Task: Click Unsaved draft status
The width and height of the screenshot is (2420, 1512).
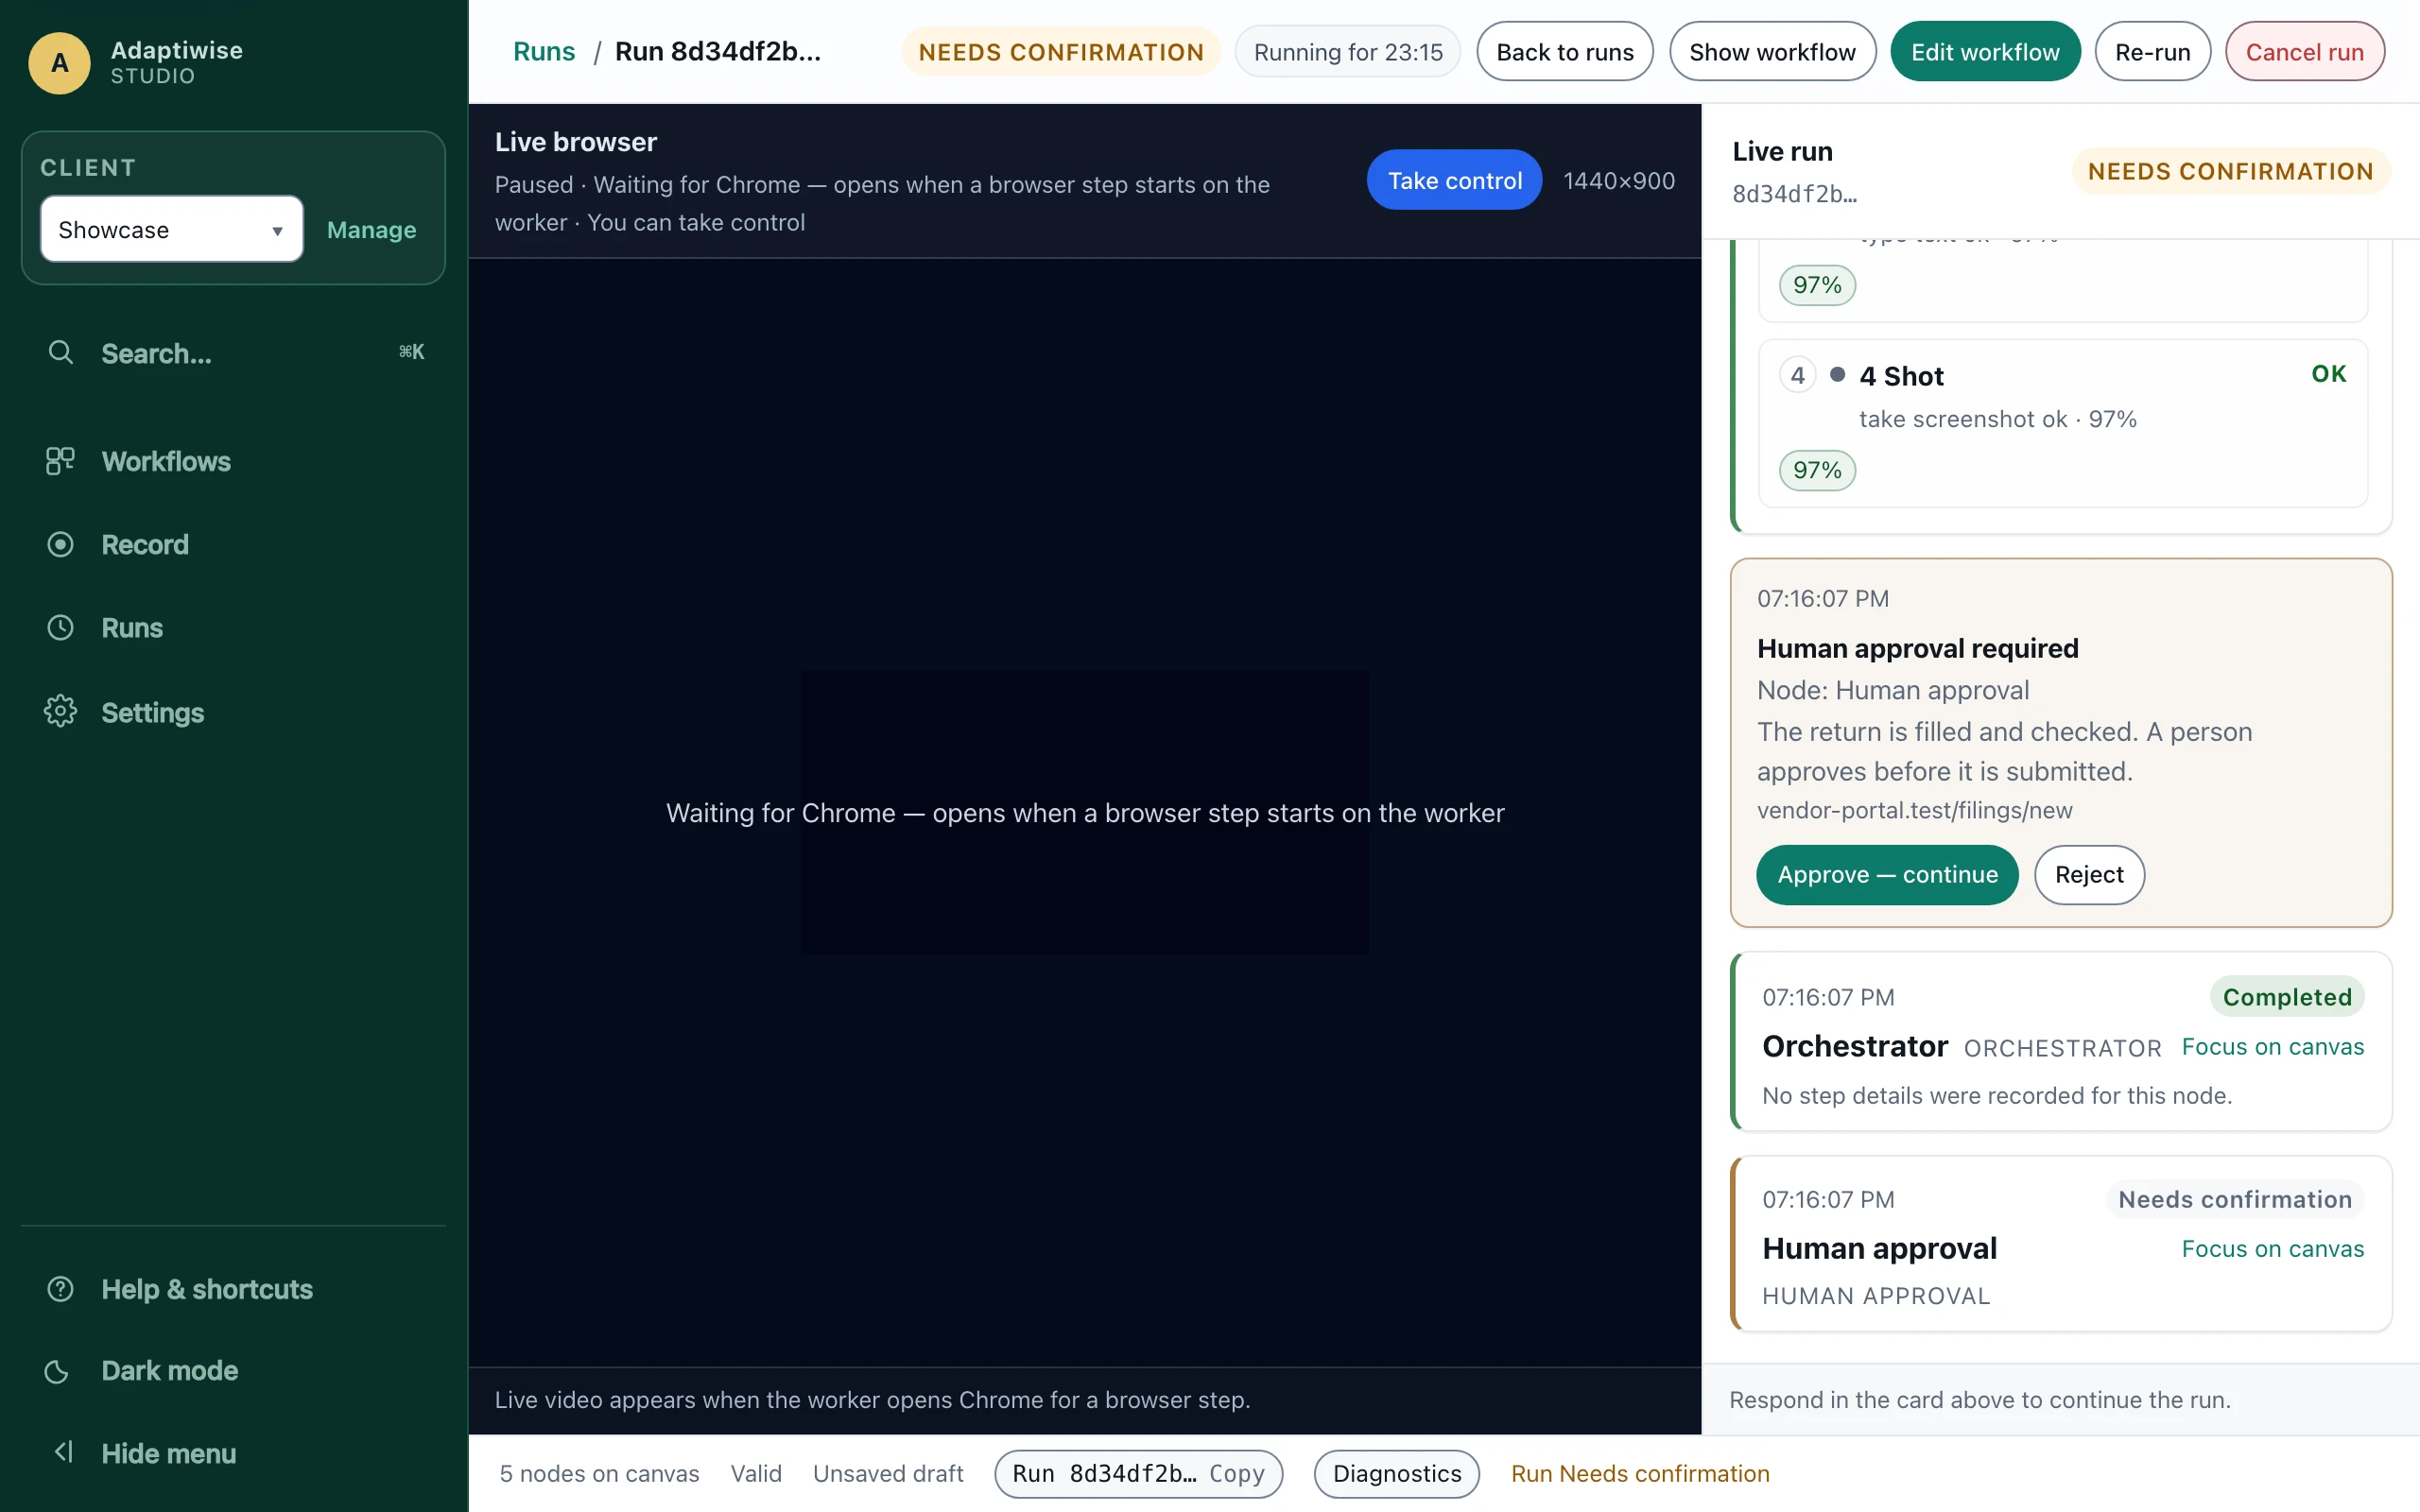Action: click(x=888, y=1474)
